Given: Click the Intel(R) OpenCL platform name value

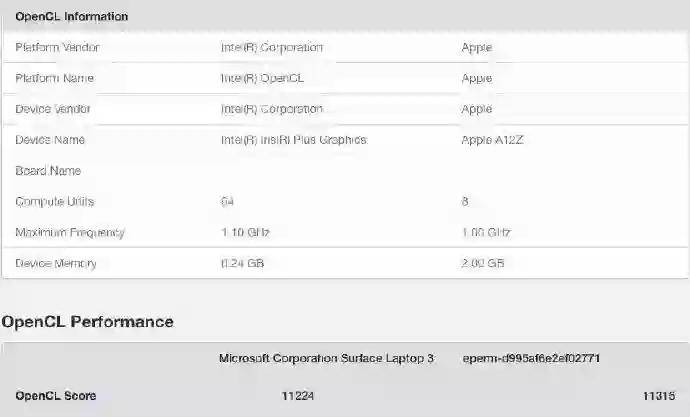Looking at the screenshot, I should point(261,78).
